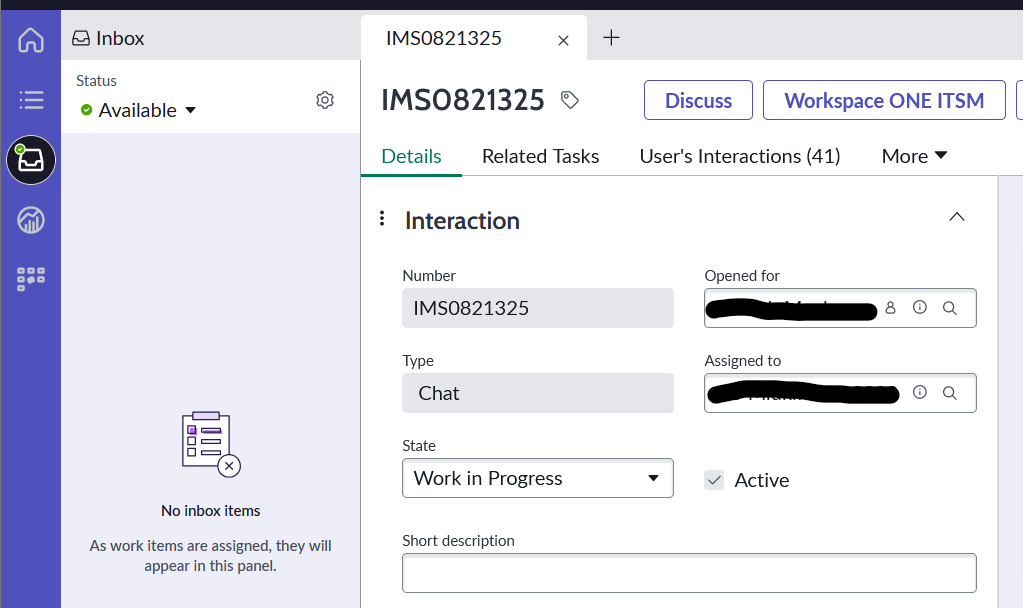Collapse the Interaction section

click(957, 217)
